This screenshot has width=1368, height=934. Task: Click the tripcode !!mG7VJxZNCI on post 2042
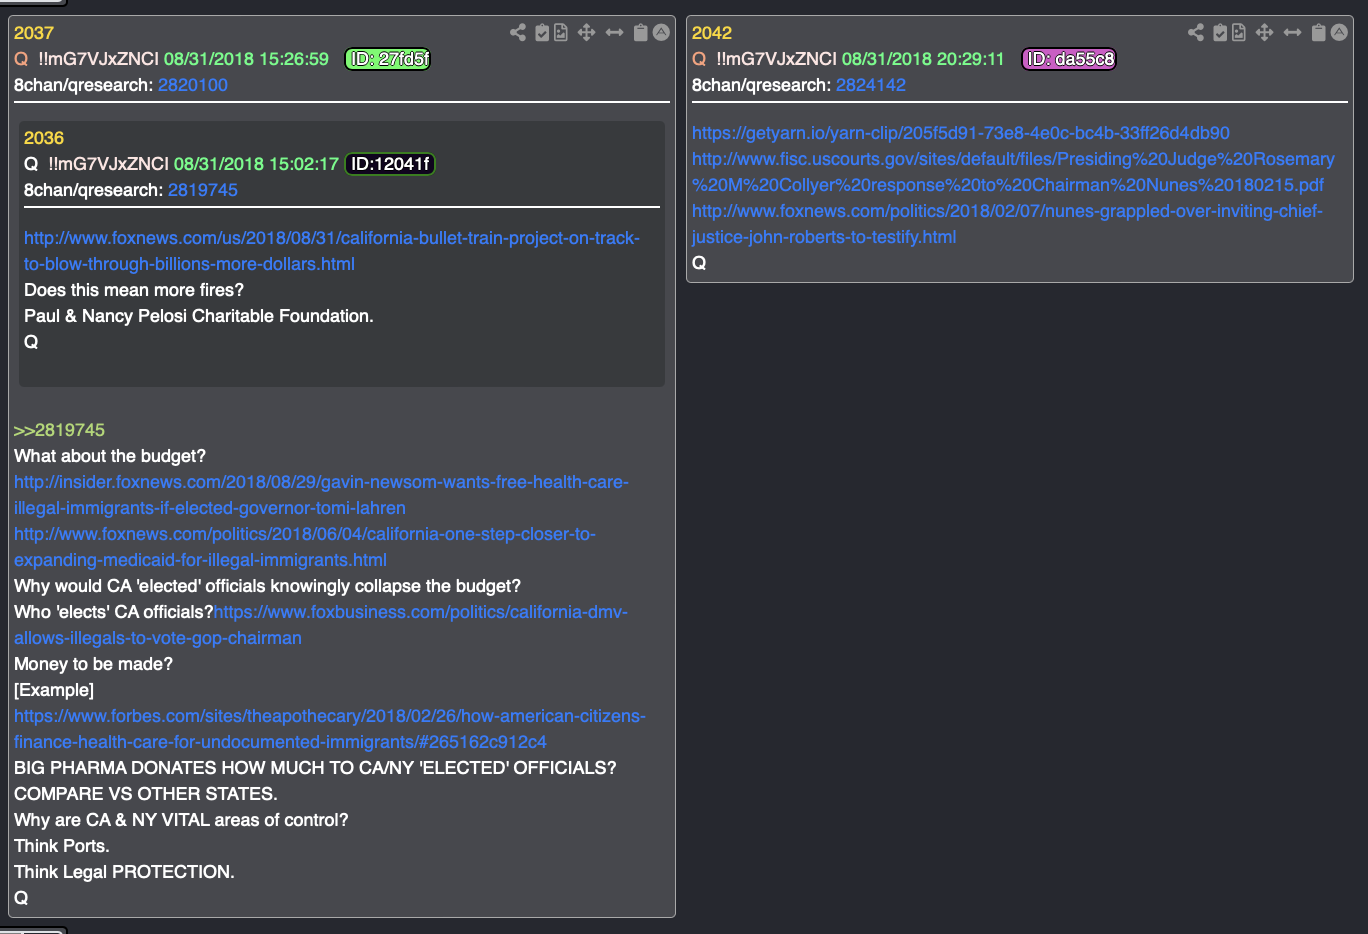tap(776, 59)
